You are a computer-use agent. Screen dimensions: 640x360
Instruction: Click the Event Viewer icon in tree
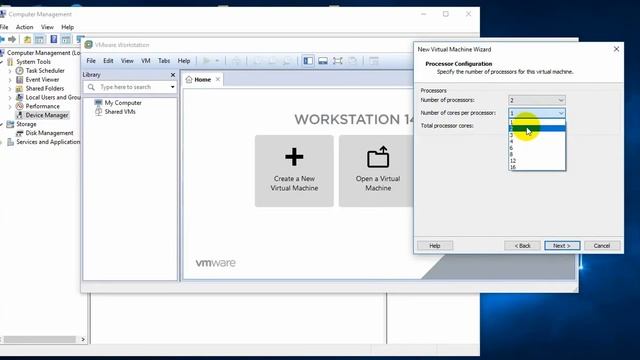pos(19,80)
